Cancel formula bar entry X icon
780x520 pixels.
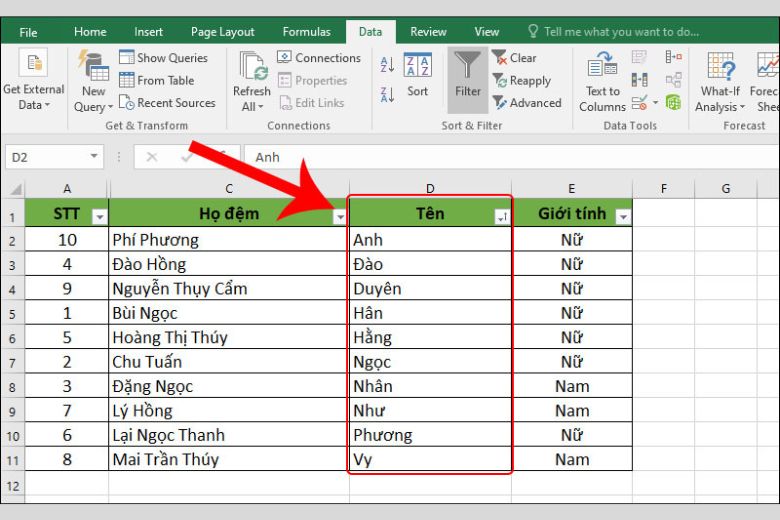point(152,157)
